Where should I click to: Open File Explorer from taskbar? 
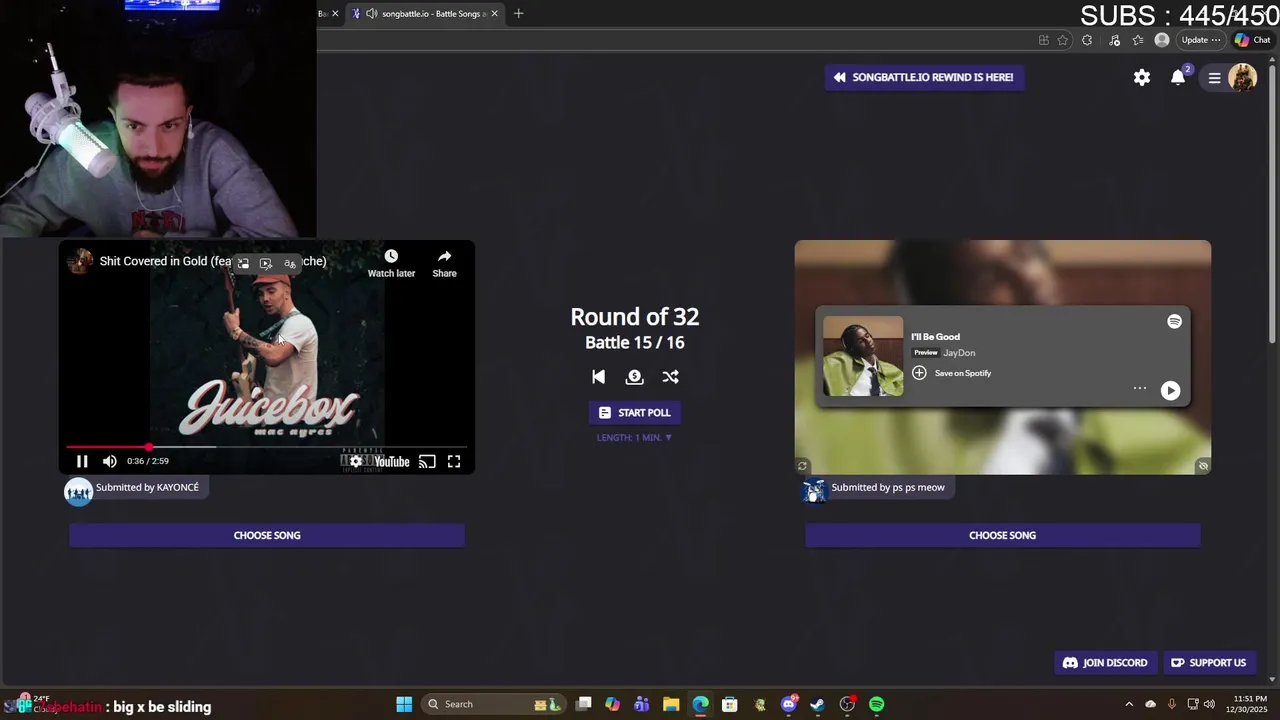coord(671,704)
